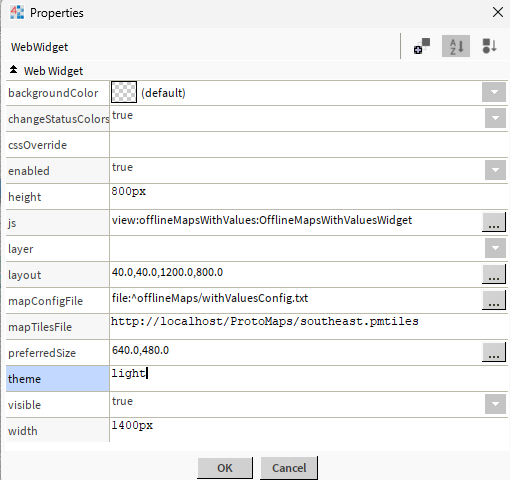The width and height of the screenshot is (510, 480).
Task: Click the (default) backgroundColor text
Action: (x=163, y=93)
